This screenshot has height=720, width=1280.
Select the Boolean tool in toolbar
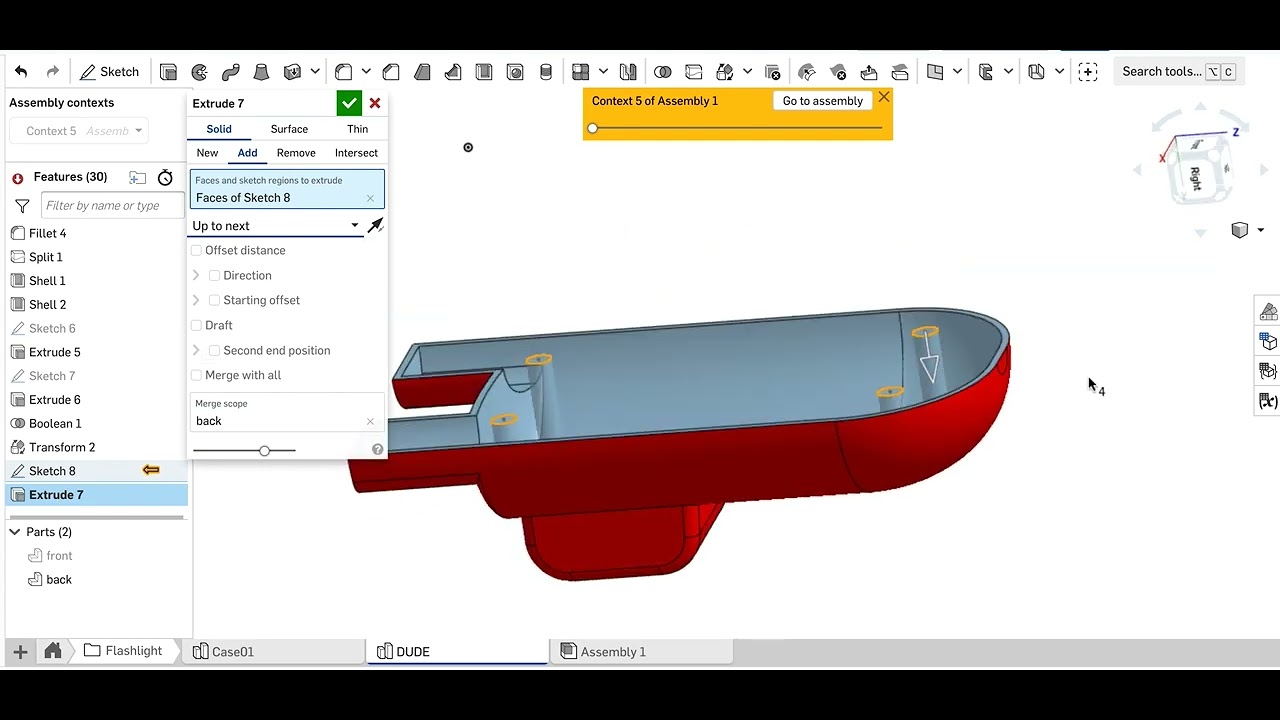(x=663, y=72)
